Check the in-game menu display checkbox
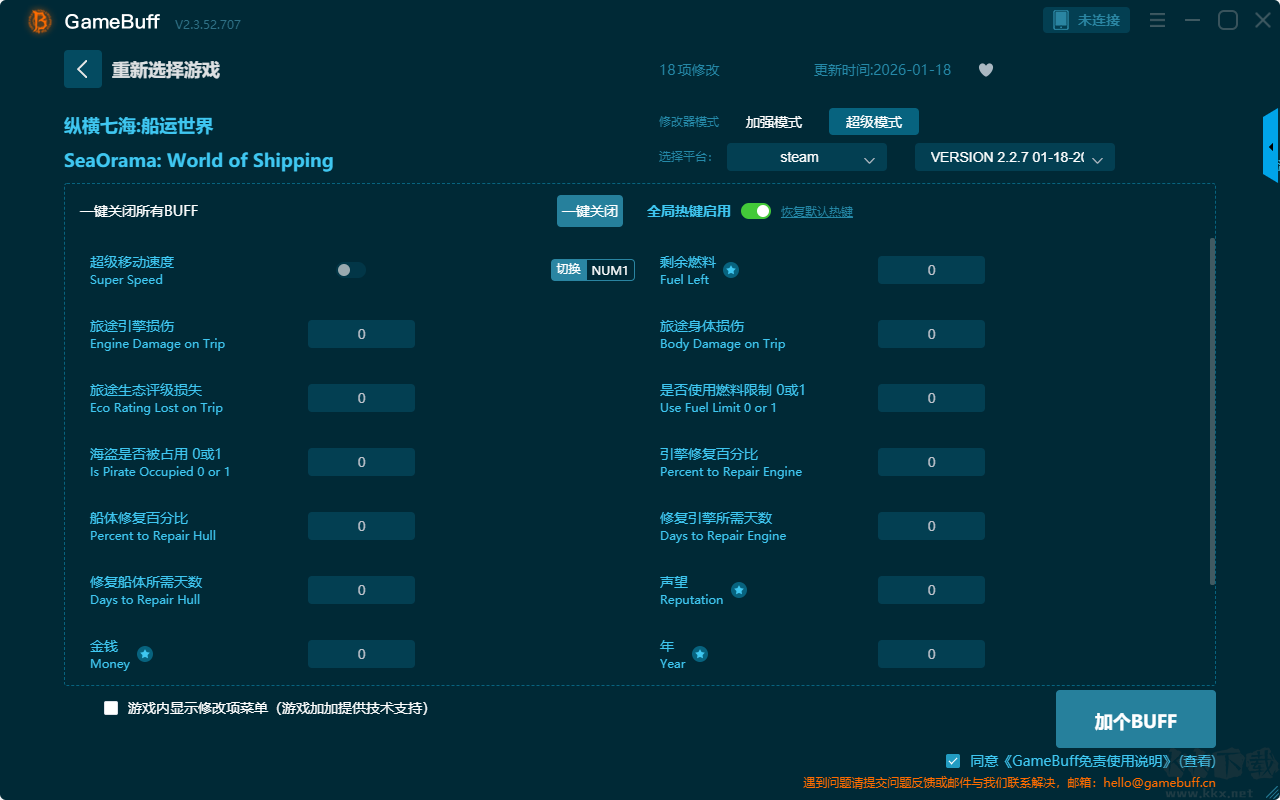Image resolution: width=1280 pixels, height=800 pixels. tap(111, 708)
